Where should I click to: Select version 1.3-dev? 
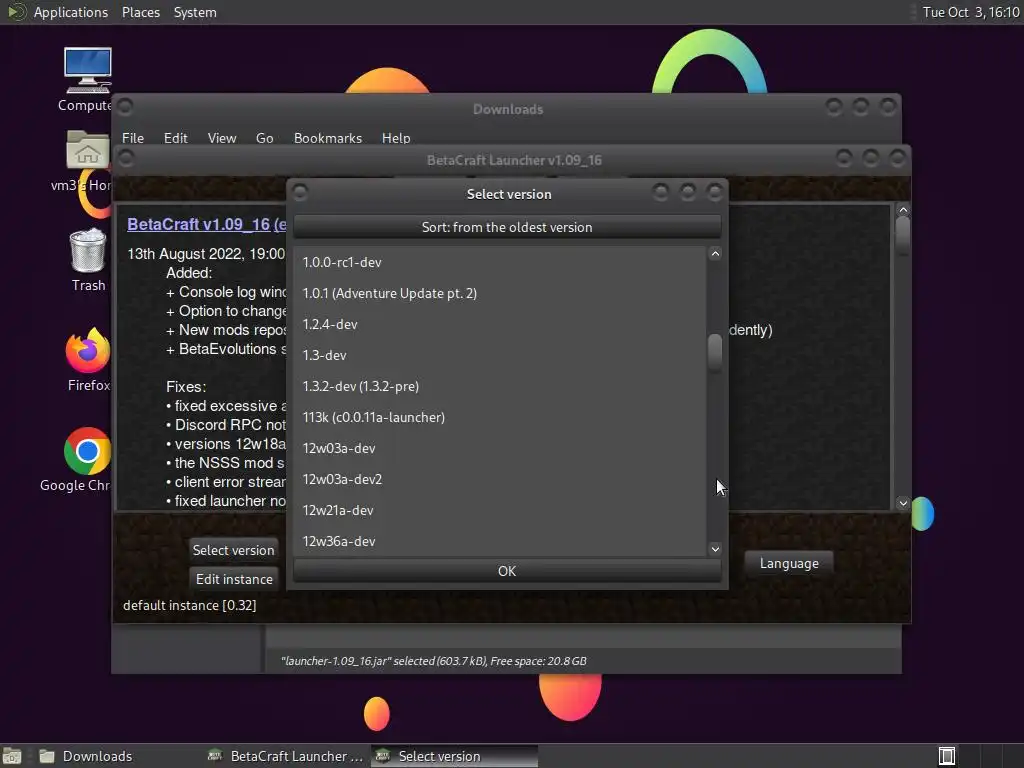(x=500, y=355)
